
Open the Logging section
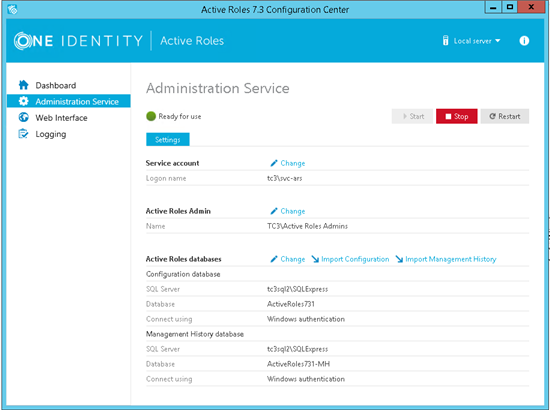51,134
